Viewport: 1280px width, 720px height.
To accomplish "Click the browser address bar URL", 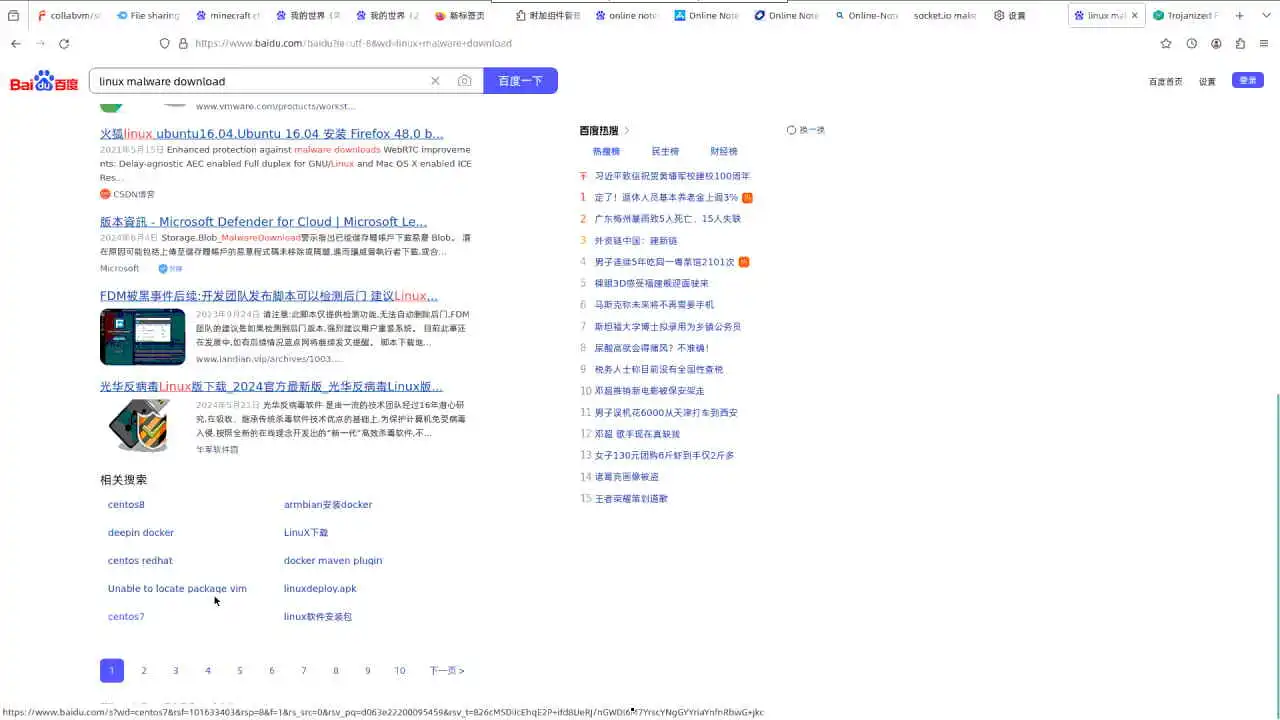I will point(353,44).
